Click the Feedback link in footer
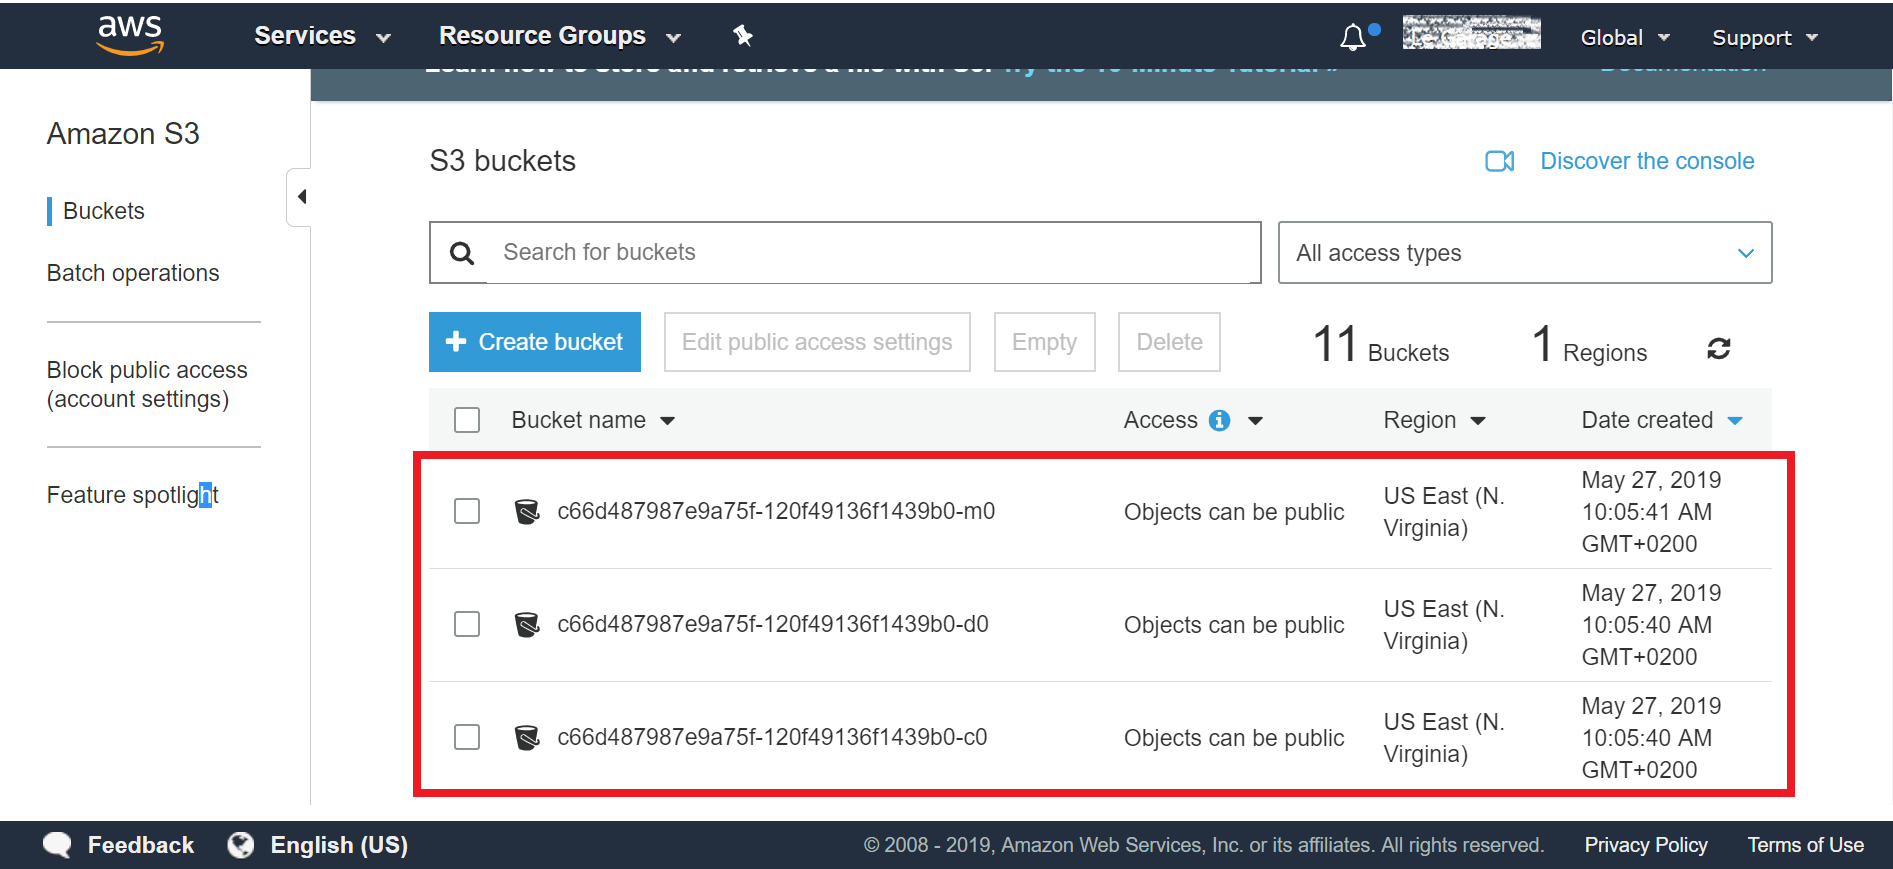1893x869 pixels. [141, 845]
